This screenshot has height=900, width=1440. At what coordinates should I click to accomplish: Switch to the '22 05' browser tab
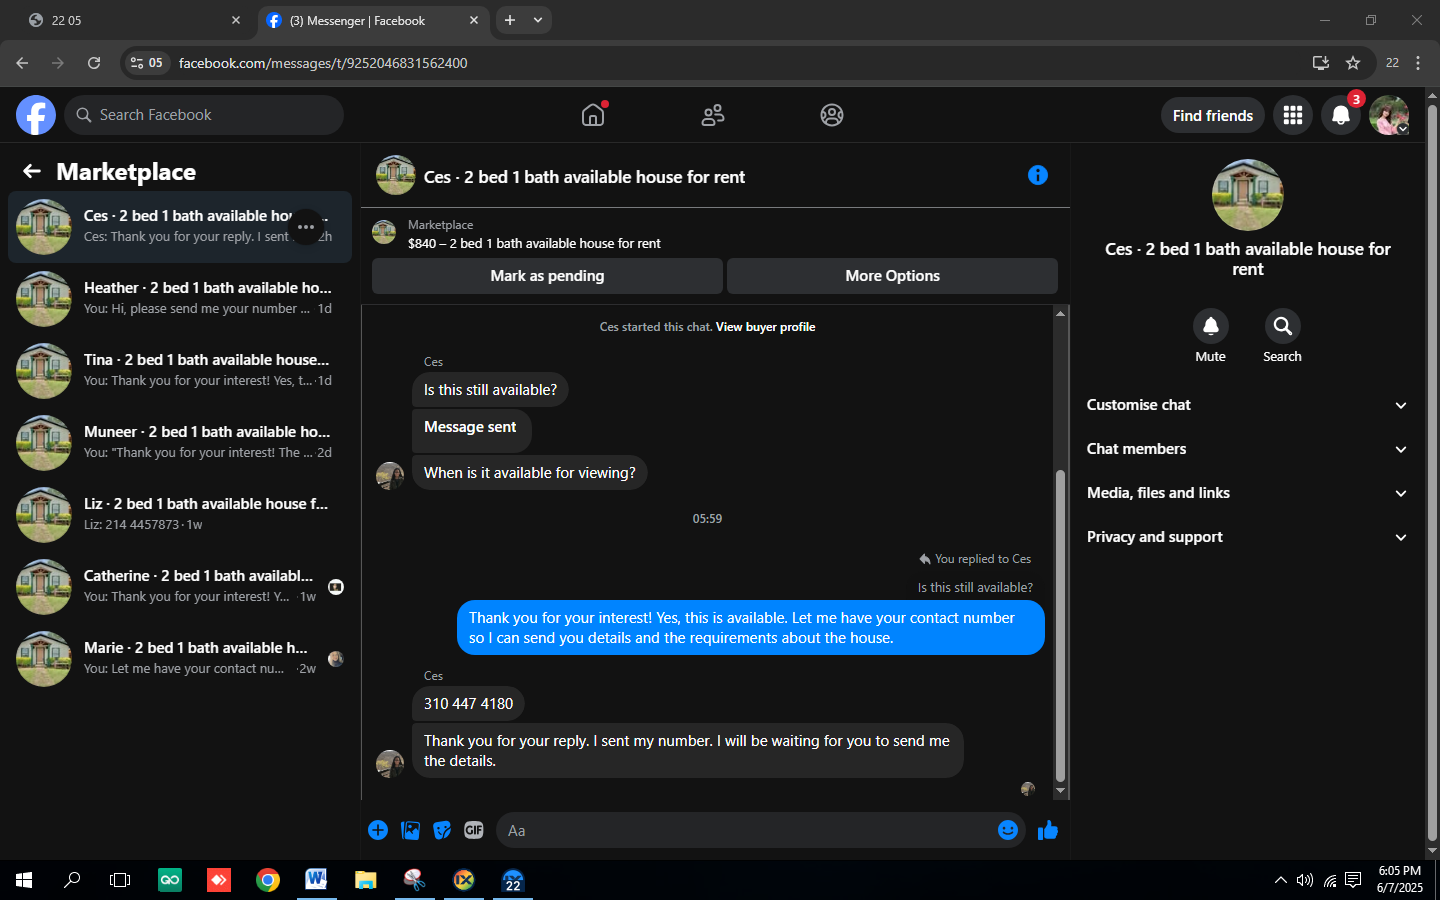[x=134, y=20]
